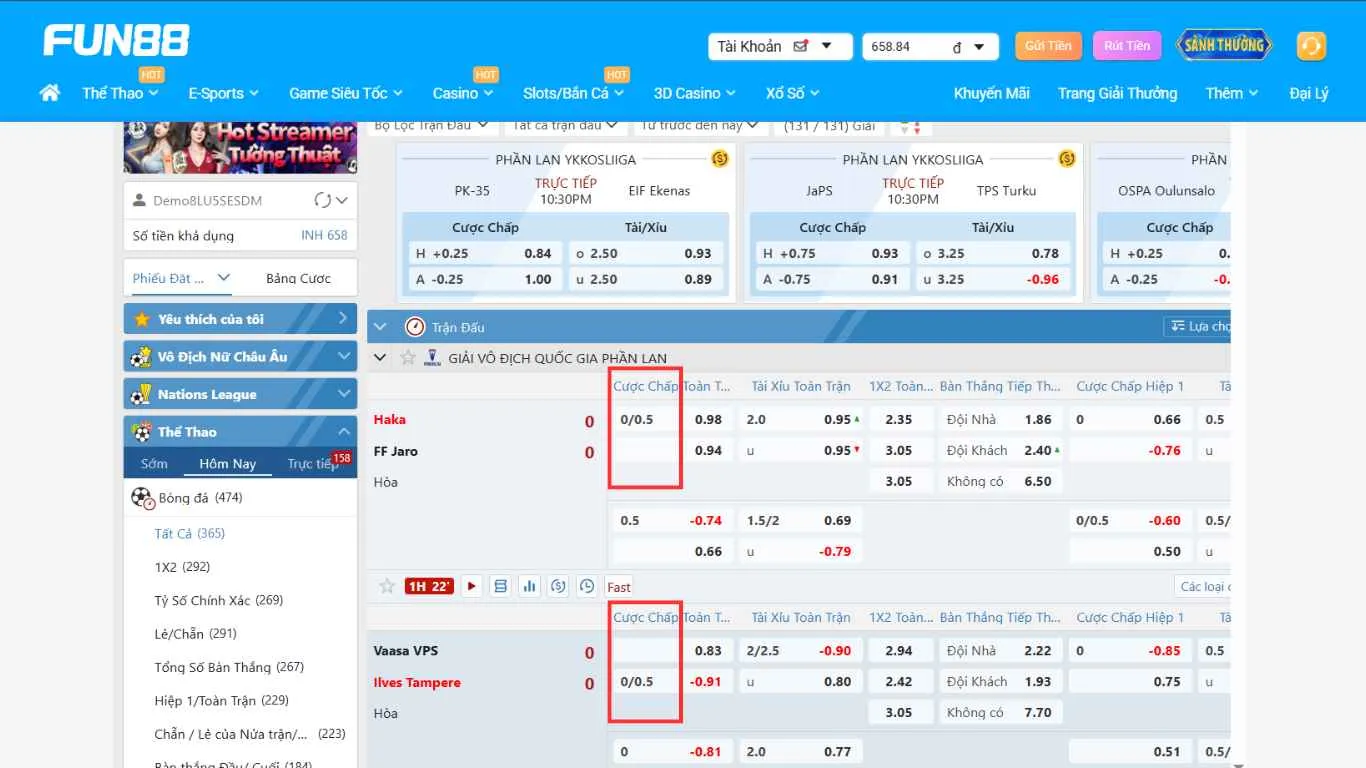Switch to the Trực tiếp tab
Image resolution: width=1366 pixels, height=768 pixels.
tap(312, 464)
